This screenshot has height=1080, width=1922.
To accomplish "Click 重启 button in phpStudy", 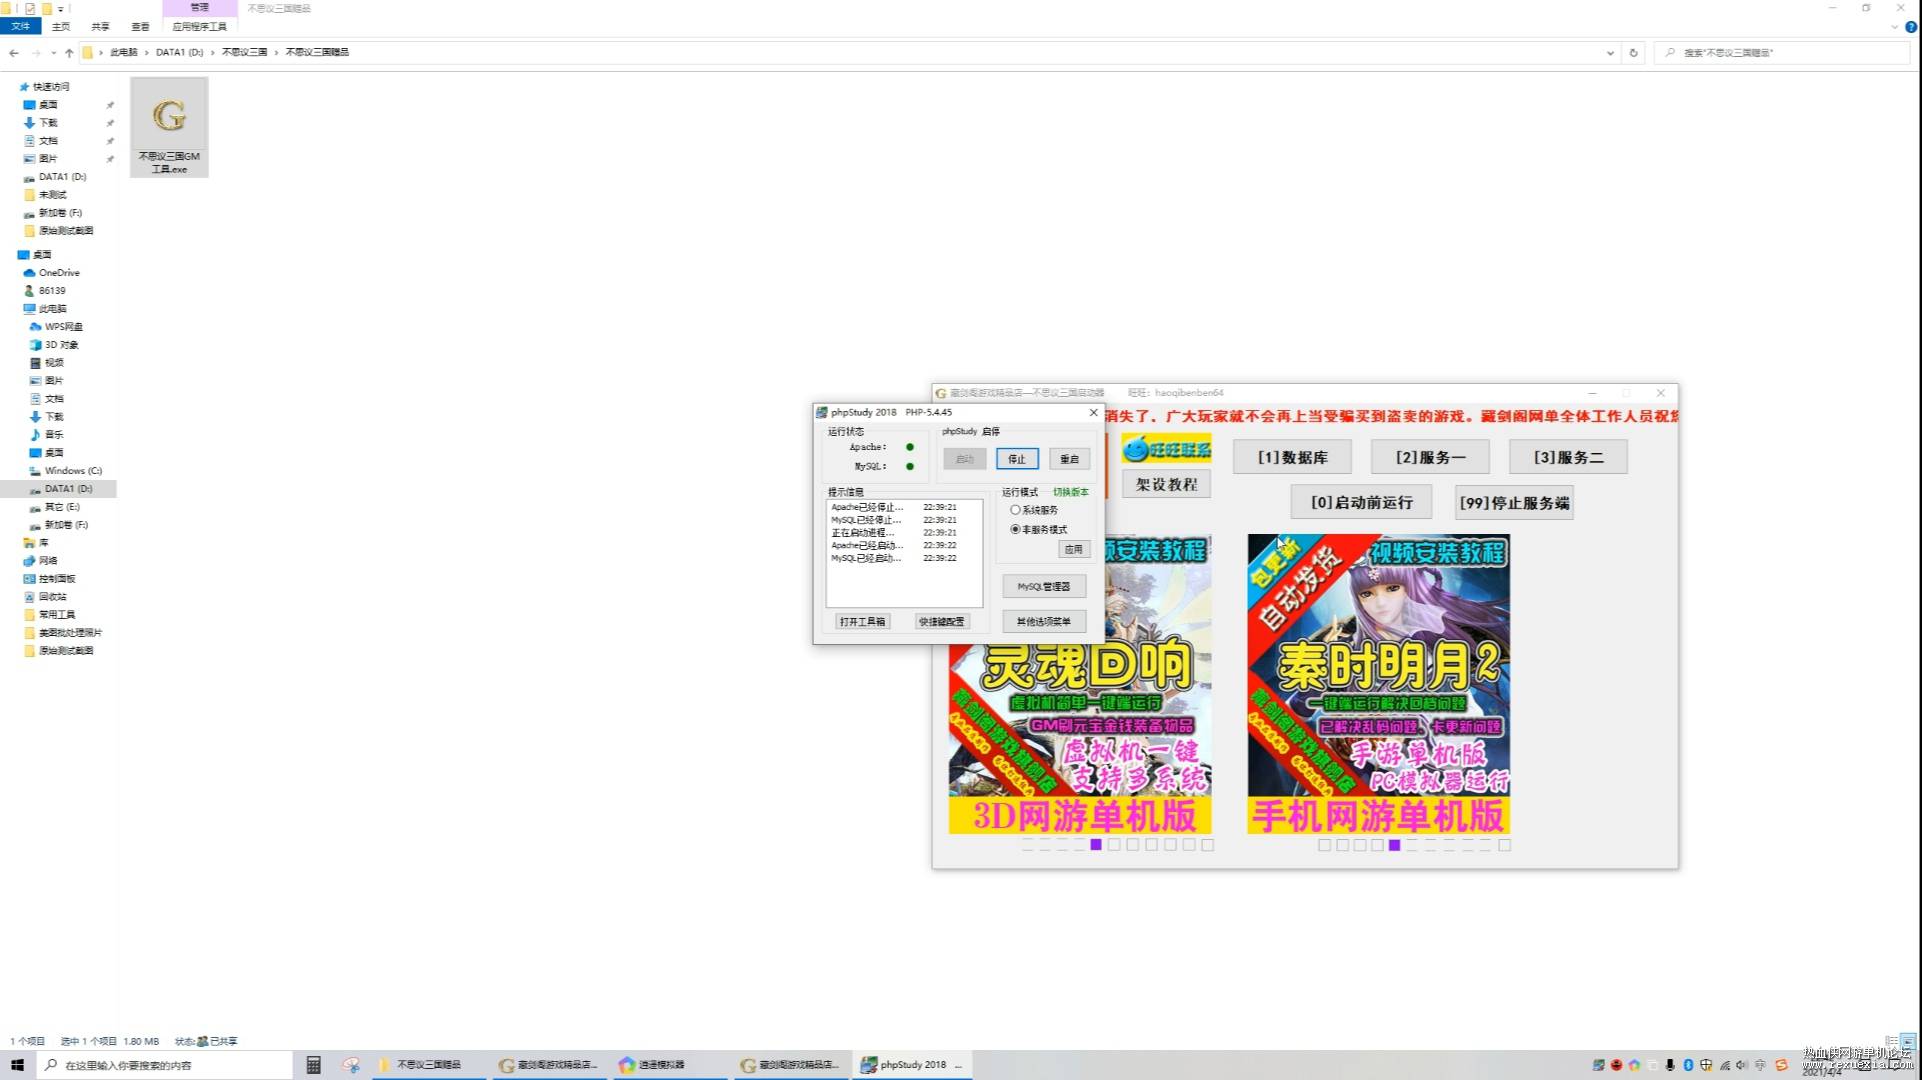I will [x=1069, y=459].
